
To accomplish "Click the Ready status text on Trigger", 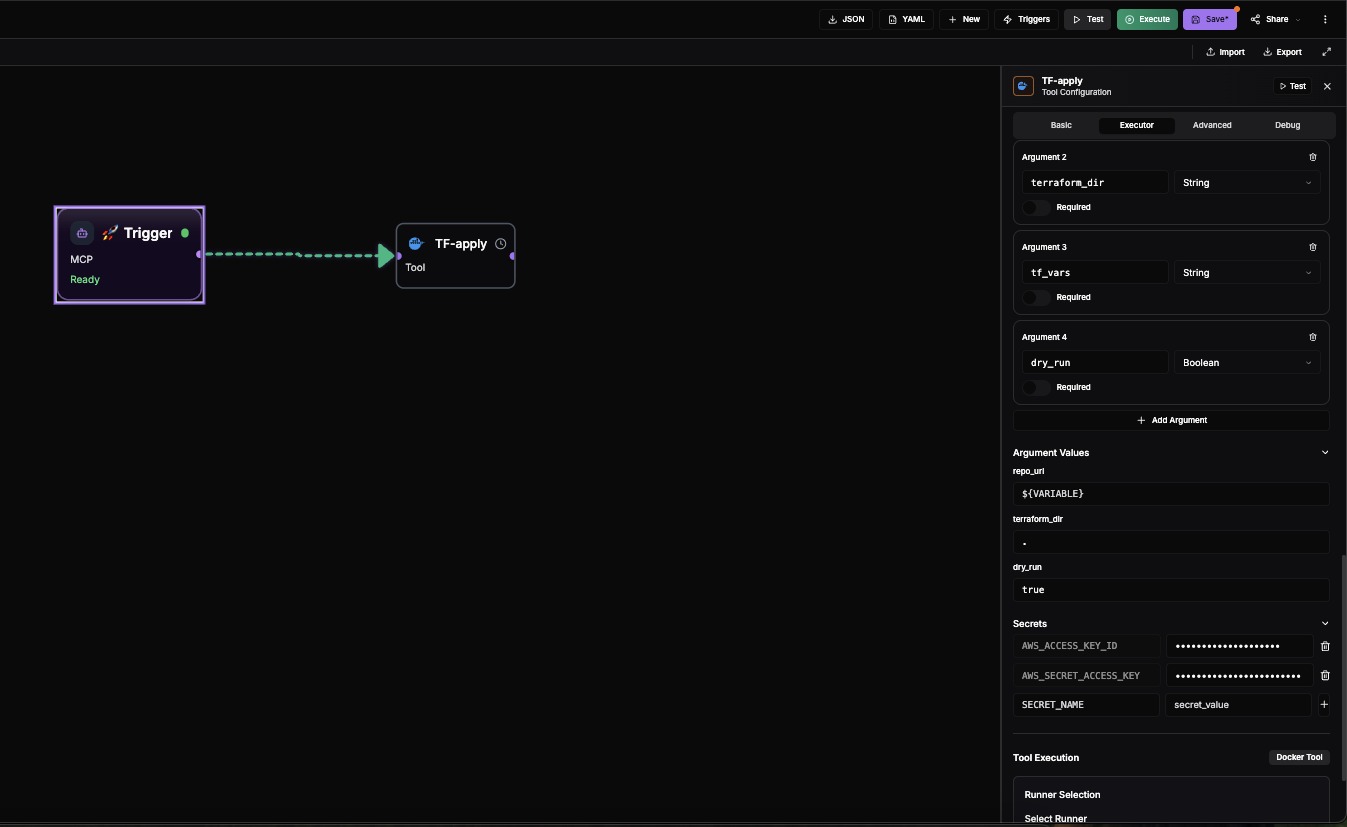I will point(85,279).
